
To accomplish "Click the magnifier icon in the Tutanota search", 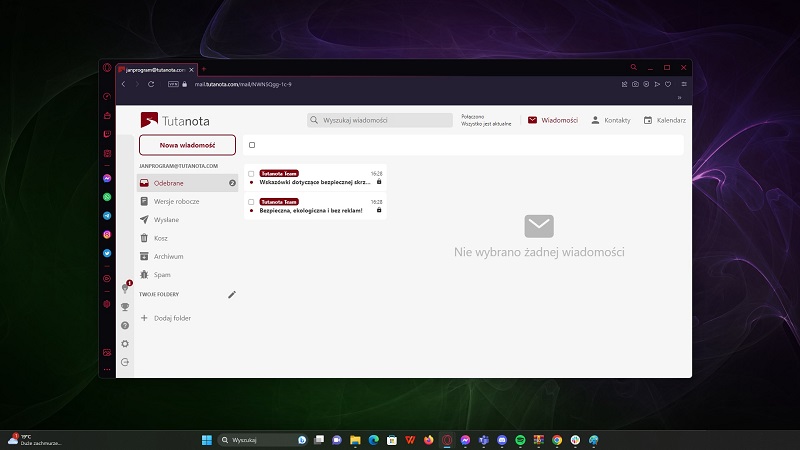I will [x=314, y=120].
